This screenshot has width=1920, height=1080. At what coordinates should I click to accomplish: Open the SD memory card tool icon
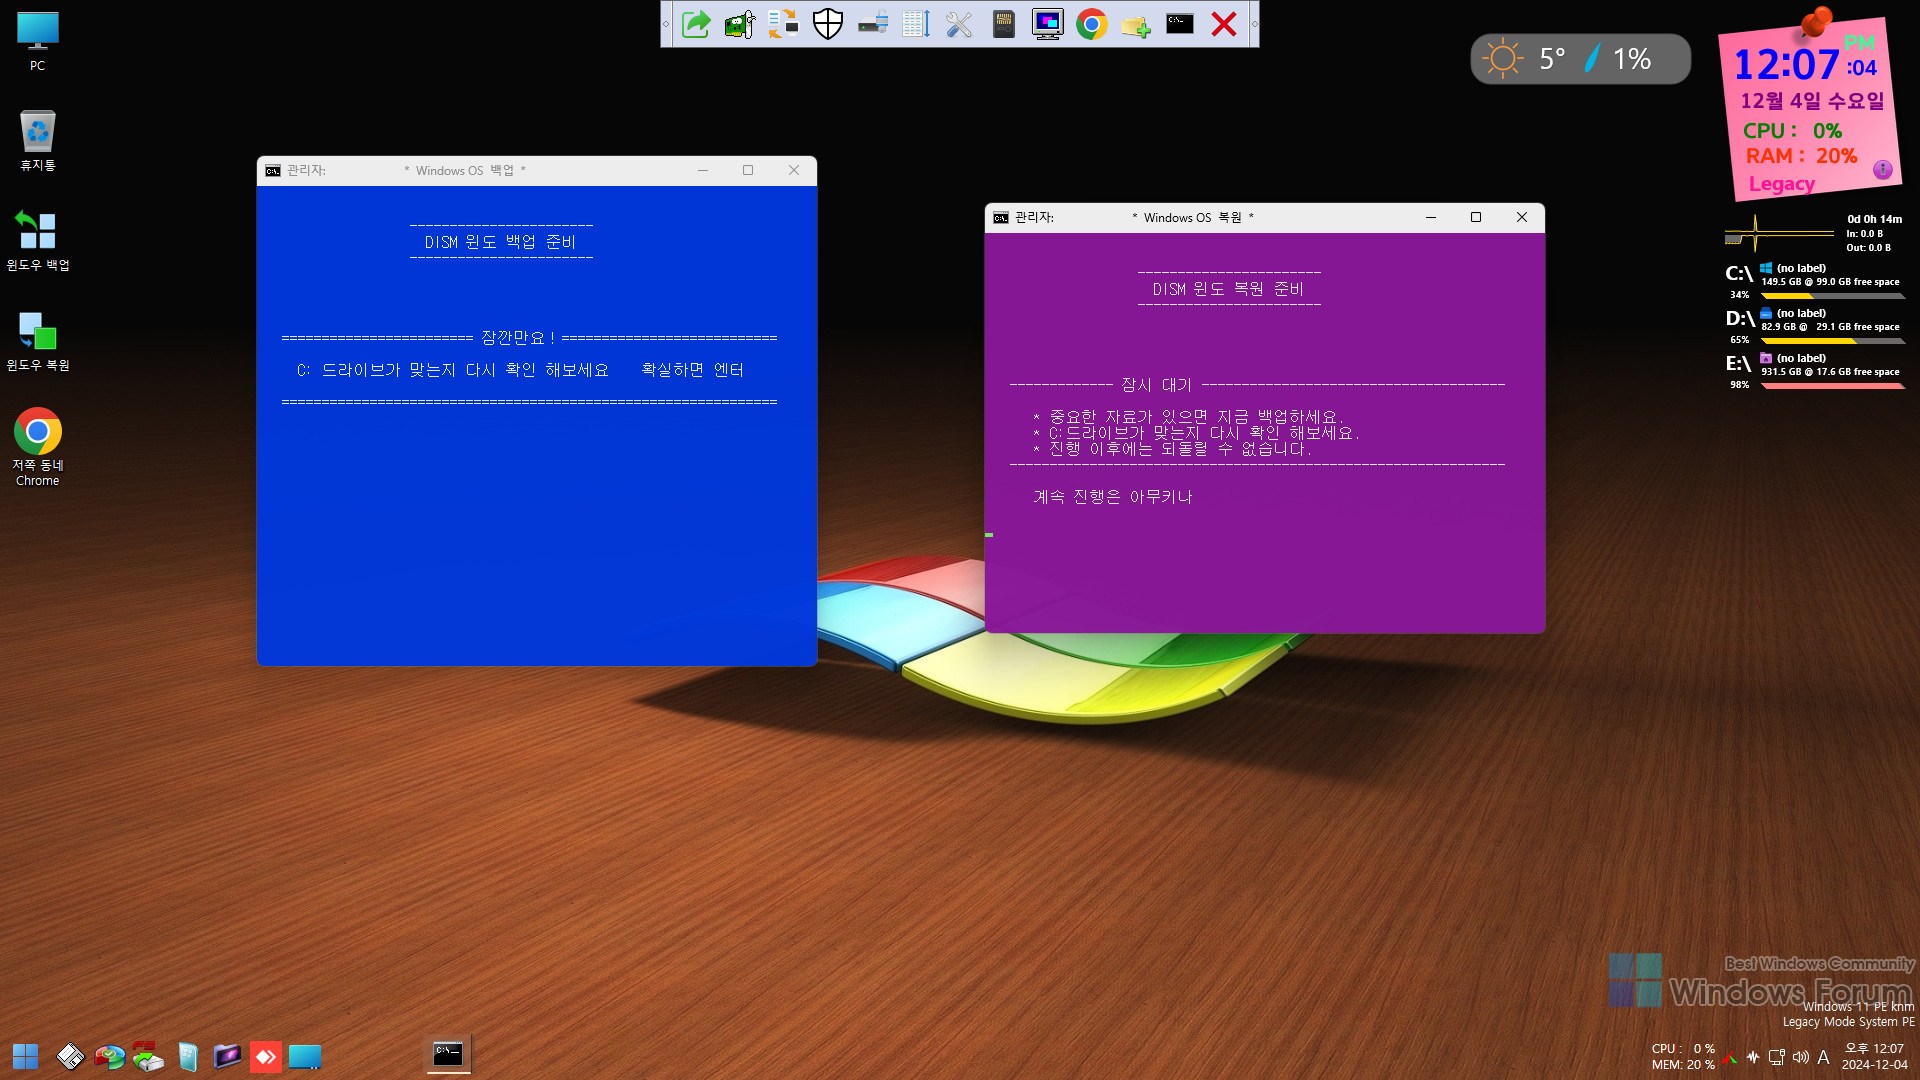point(1004,24)
